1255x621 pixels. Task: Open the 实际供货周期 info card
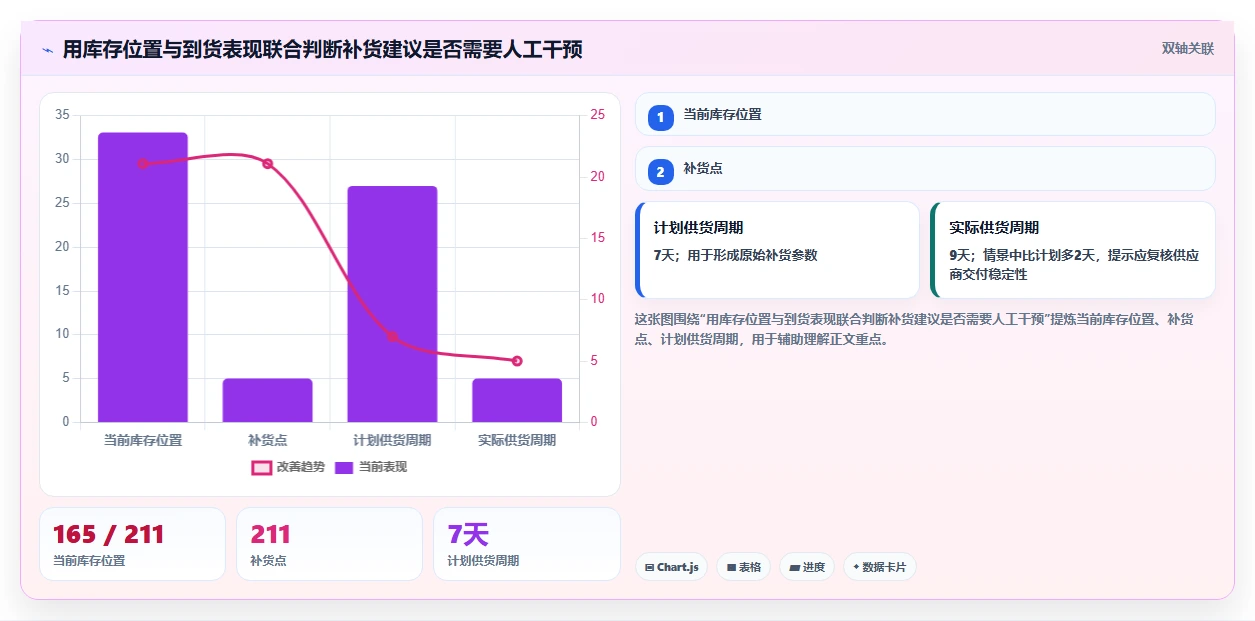coord(1073,250)
